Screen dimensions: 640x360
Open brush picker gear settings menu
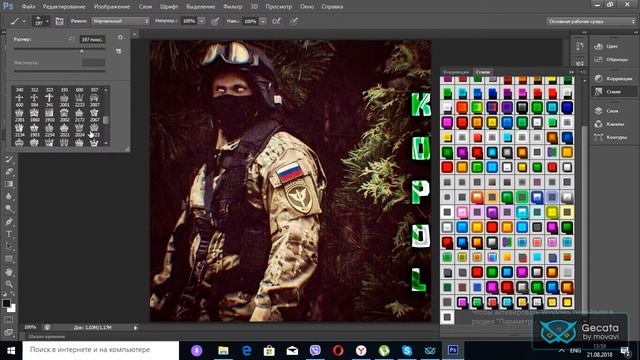(120, 38)
